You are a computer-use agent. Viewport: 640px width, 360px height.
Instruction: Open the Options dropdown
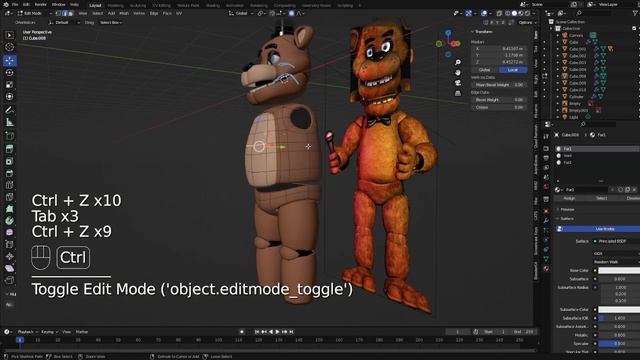coord(527,23)
